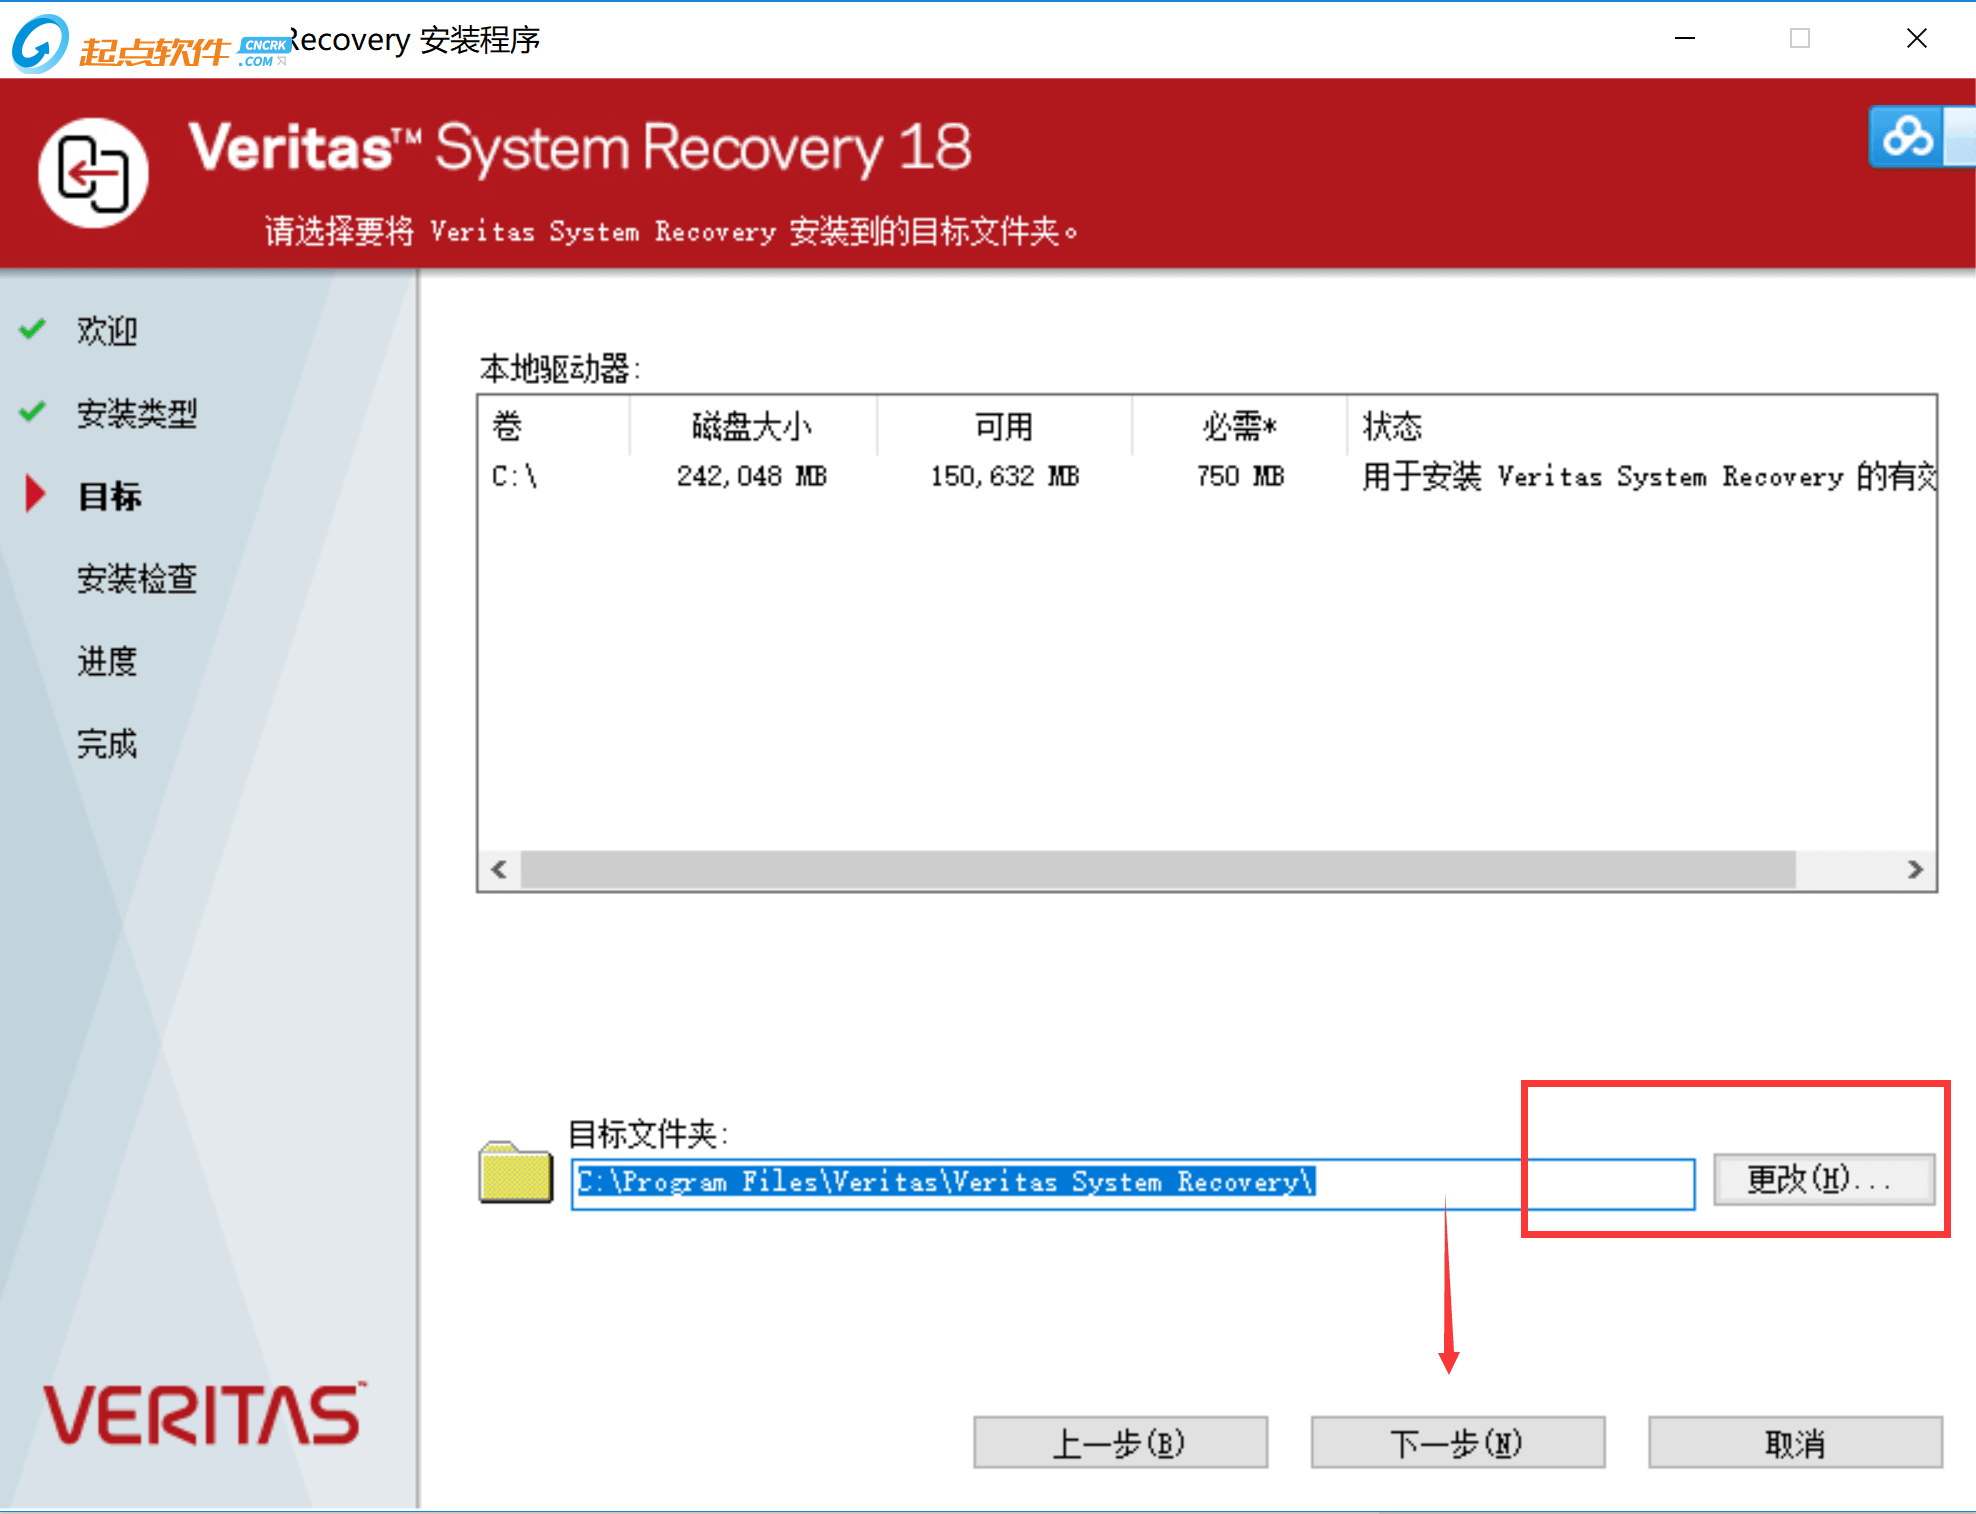The width and height of the screenshot is (1976, 1514).
Task: Click the blue cloud icon in banner
Action: coord(1907,137)
